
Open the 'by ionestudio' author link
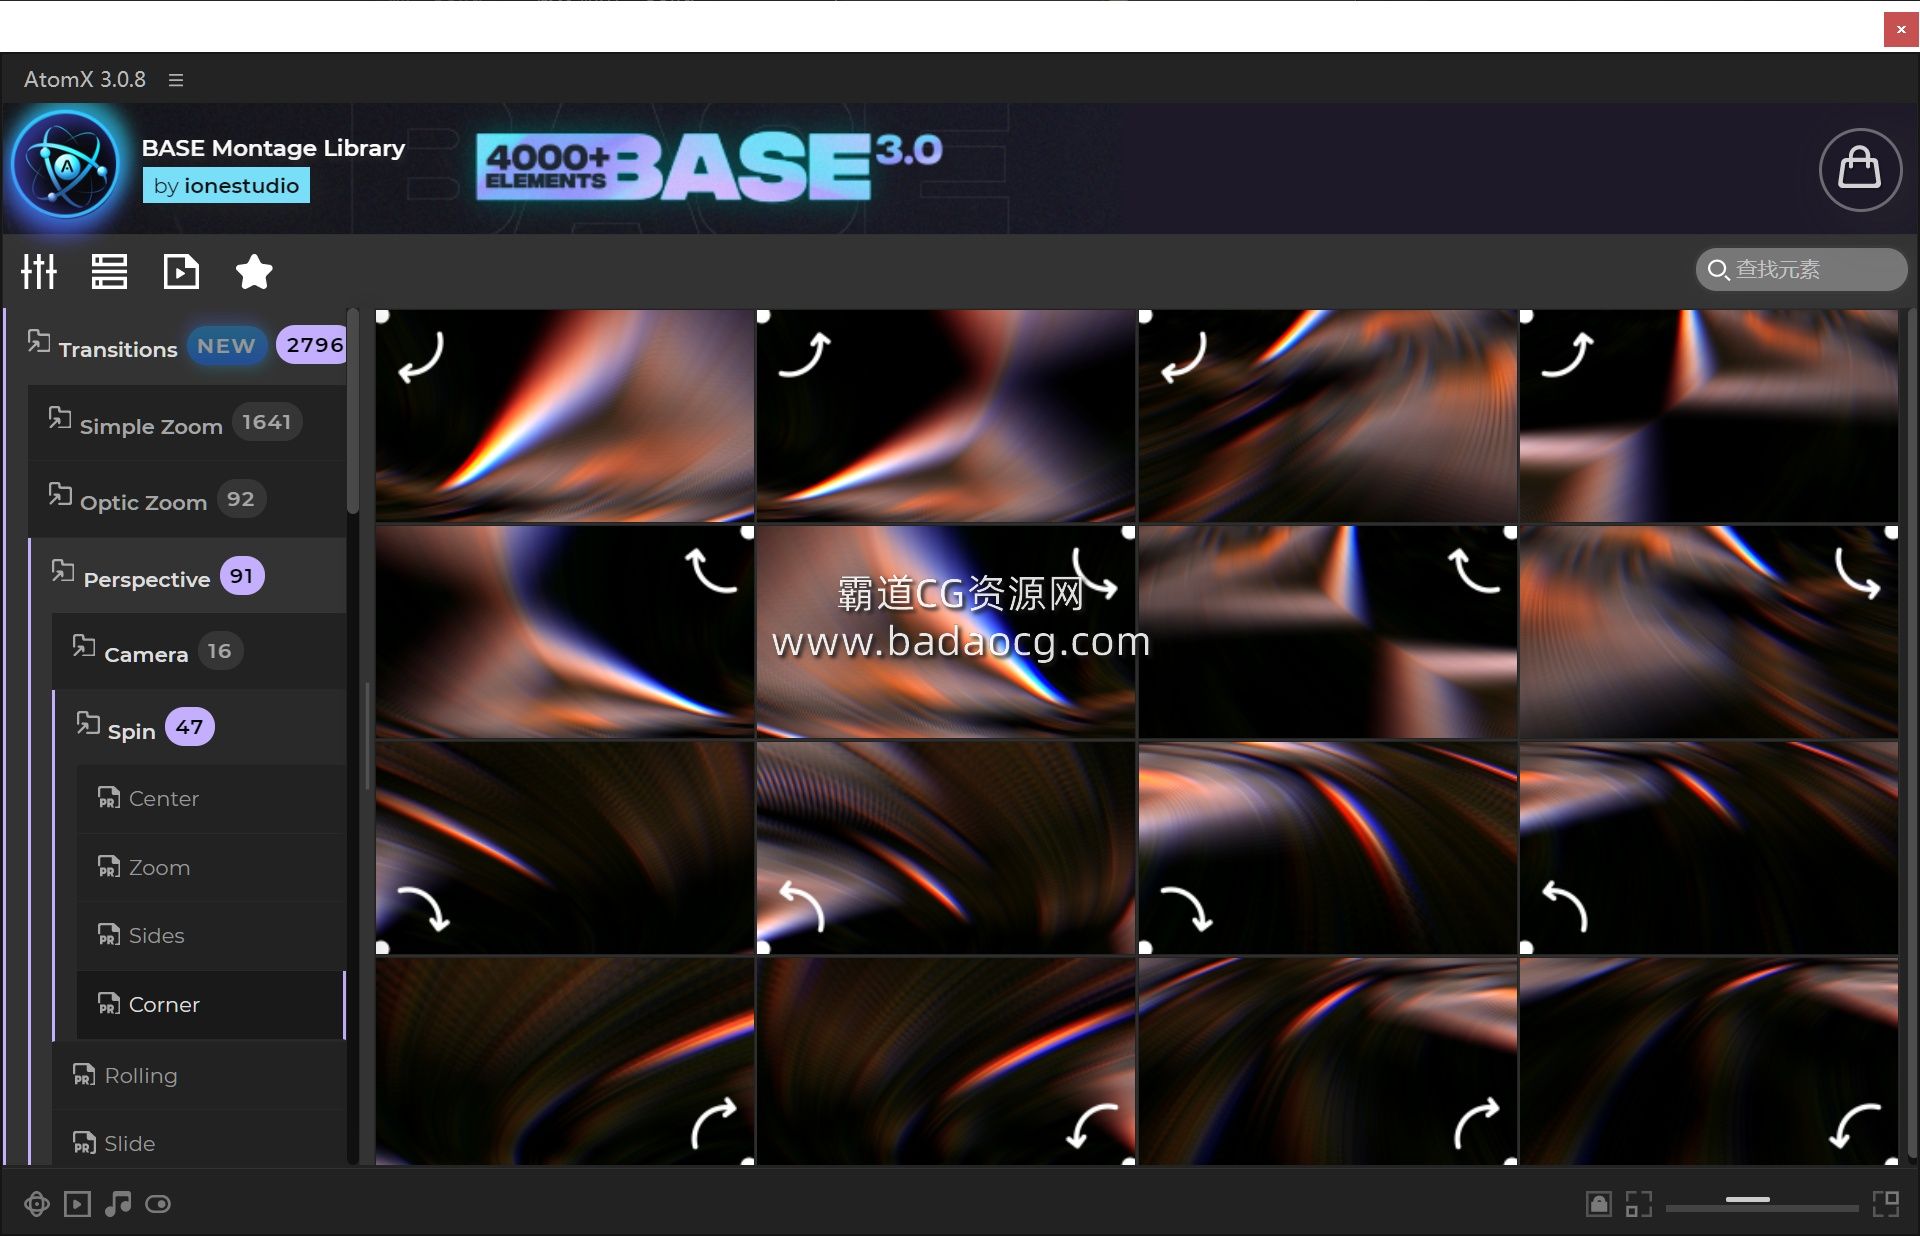pos(226,186)
